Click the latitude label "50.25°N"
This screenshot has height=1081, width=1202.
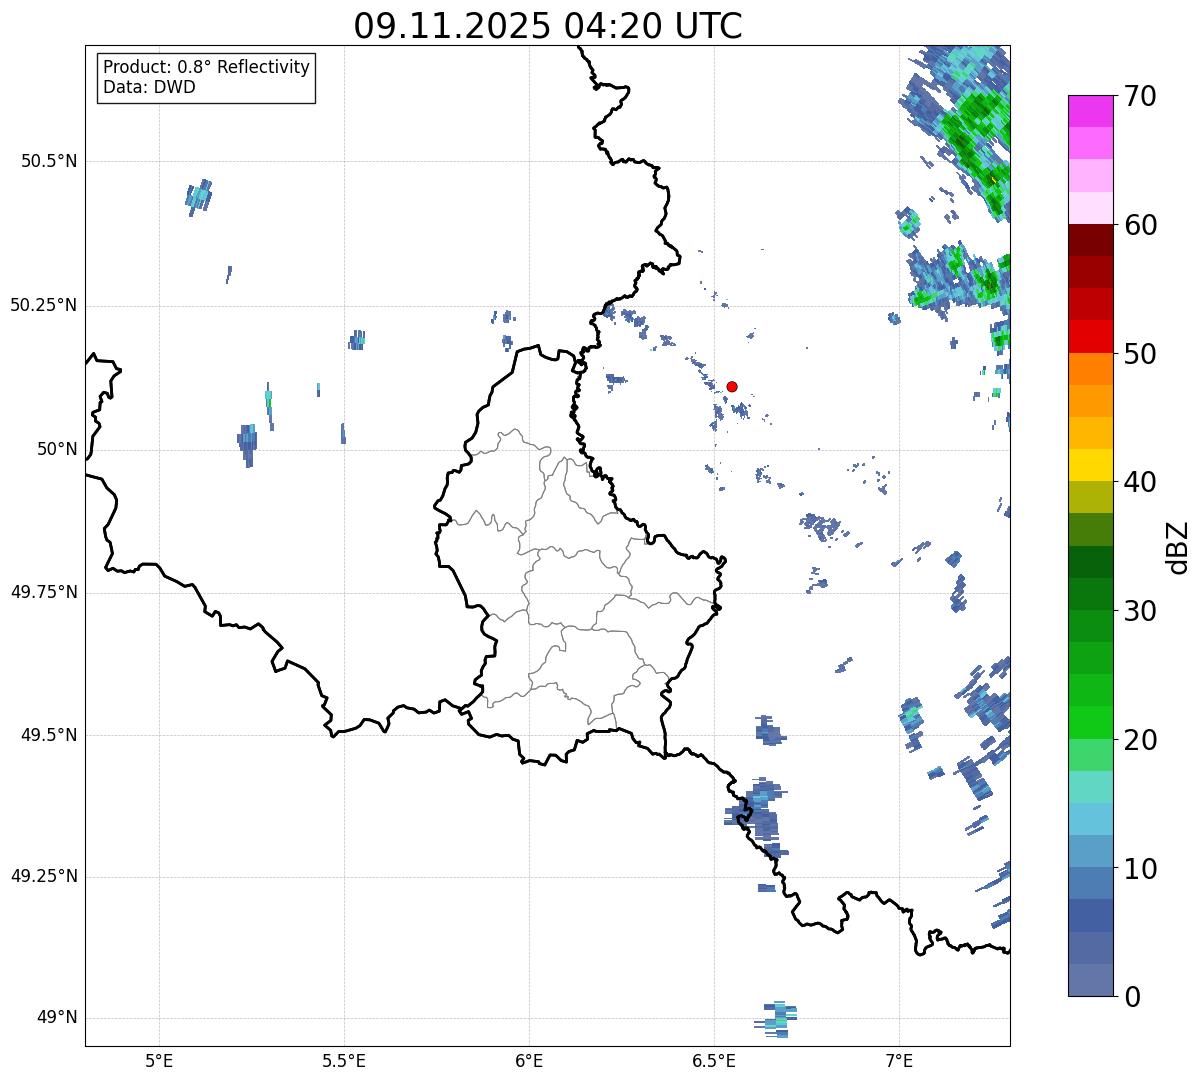[x=43, y=305]
